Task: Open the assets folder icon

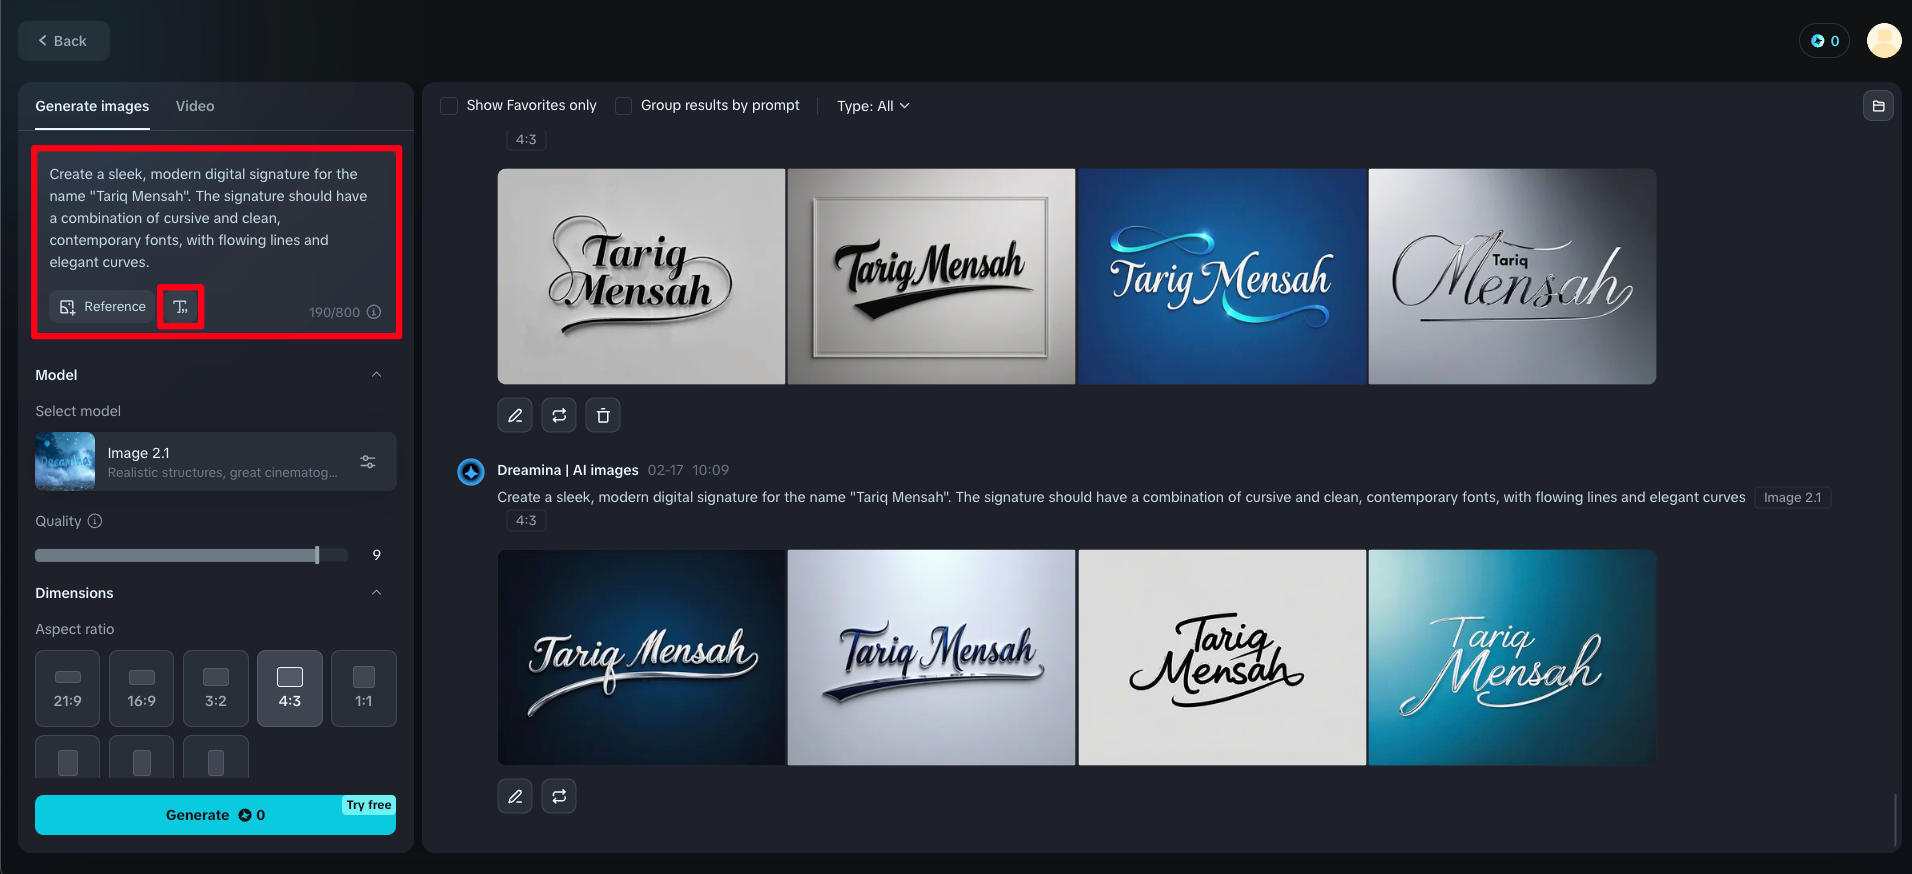Action: pyautogui.click(x=1878, y=106)
